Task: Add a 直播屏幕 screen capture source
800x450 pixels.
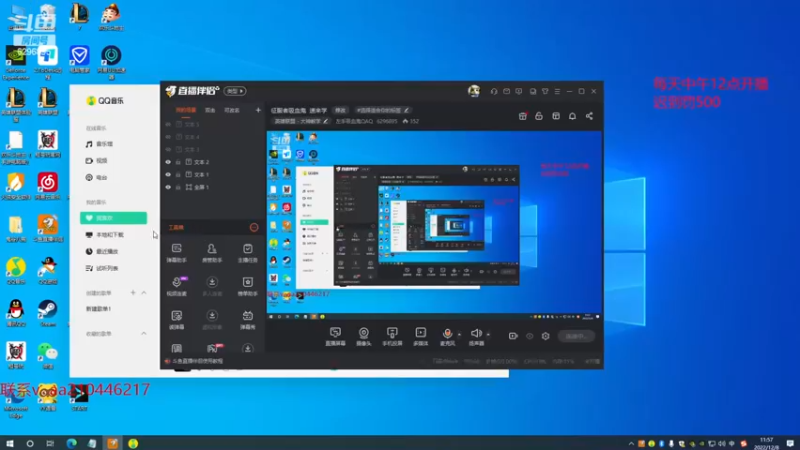Action: [335, 336]
